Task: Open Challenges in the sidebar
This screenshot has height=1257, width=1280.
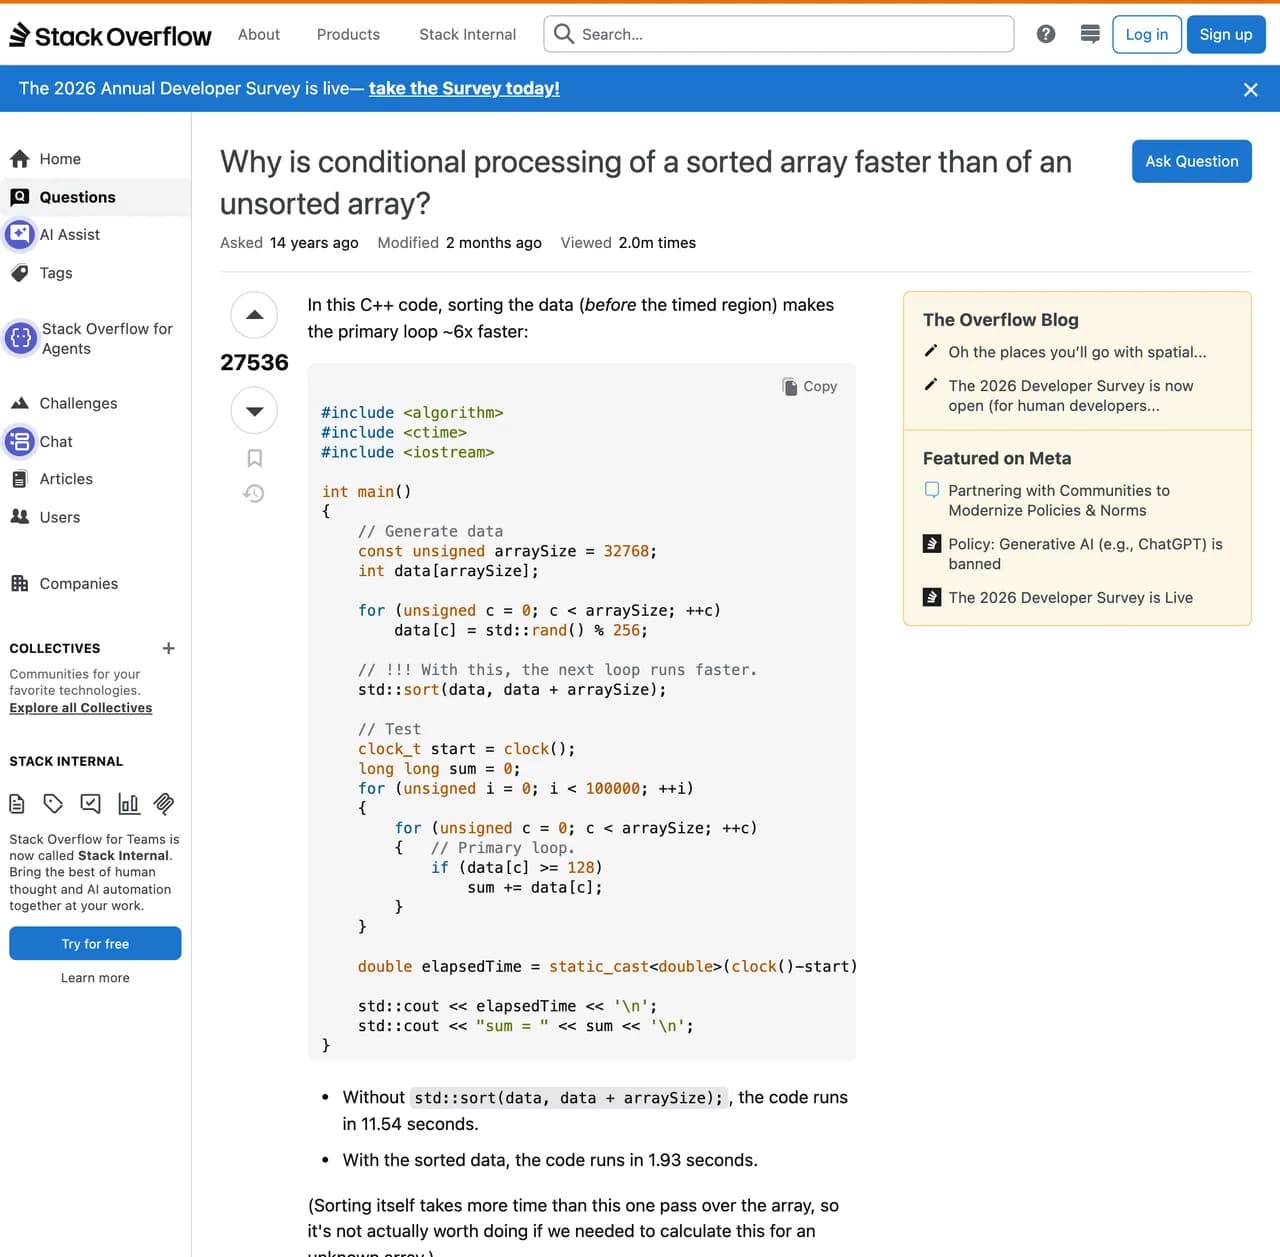Action: click(95, 403)
